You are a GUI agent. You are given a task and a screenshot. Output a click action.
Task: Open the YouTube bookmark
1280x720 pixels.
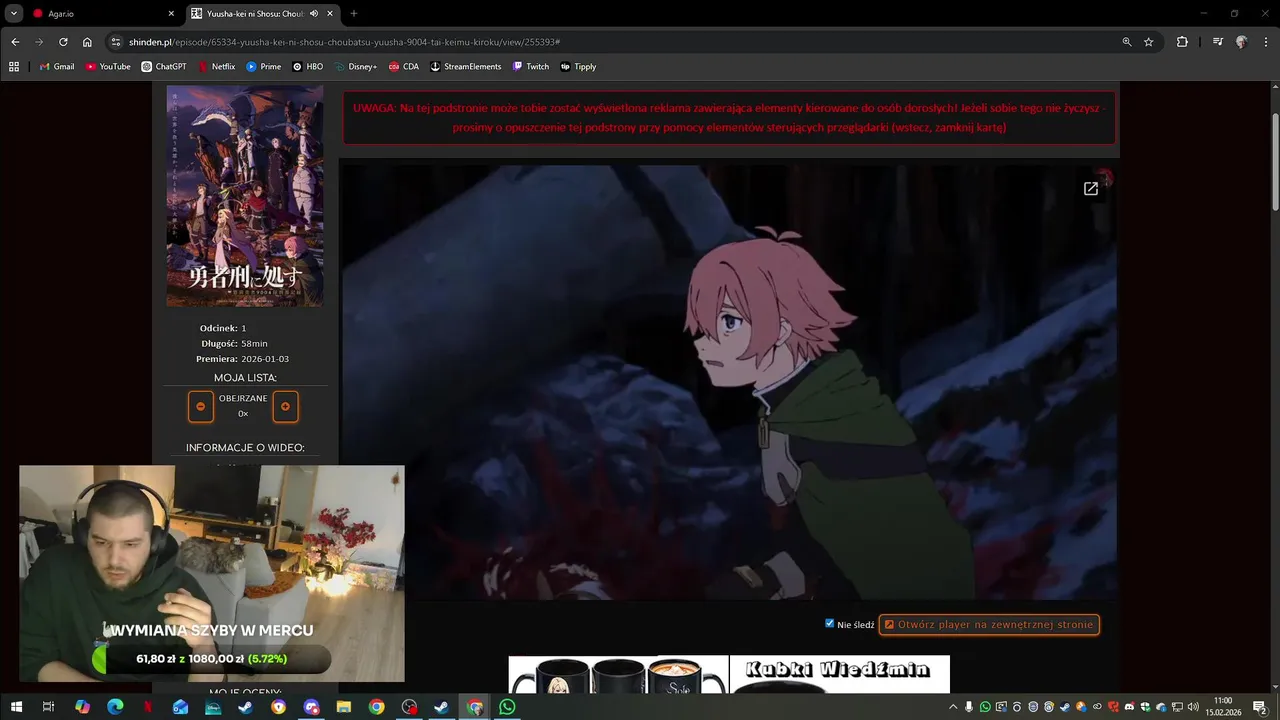tap(108, 66)
